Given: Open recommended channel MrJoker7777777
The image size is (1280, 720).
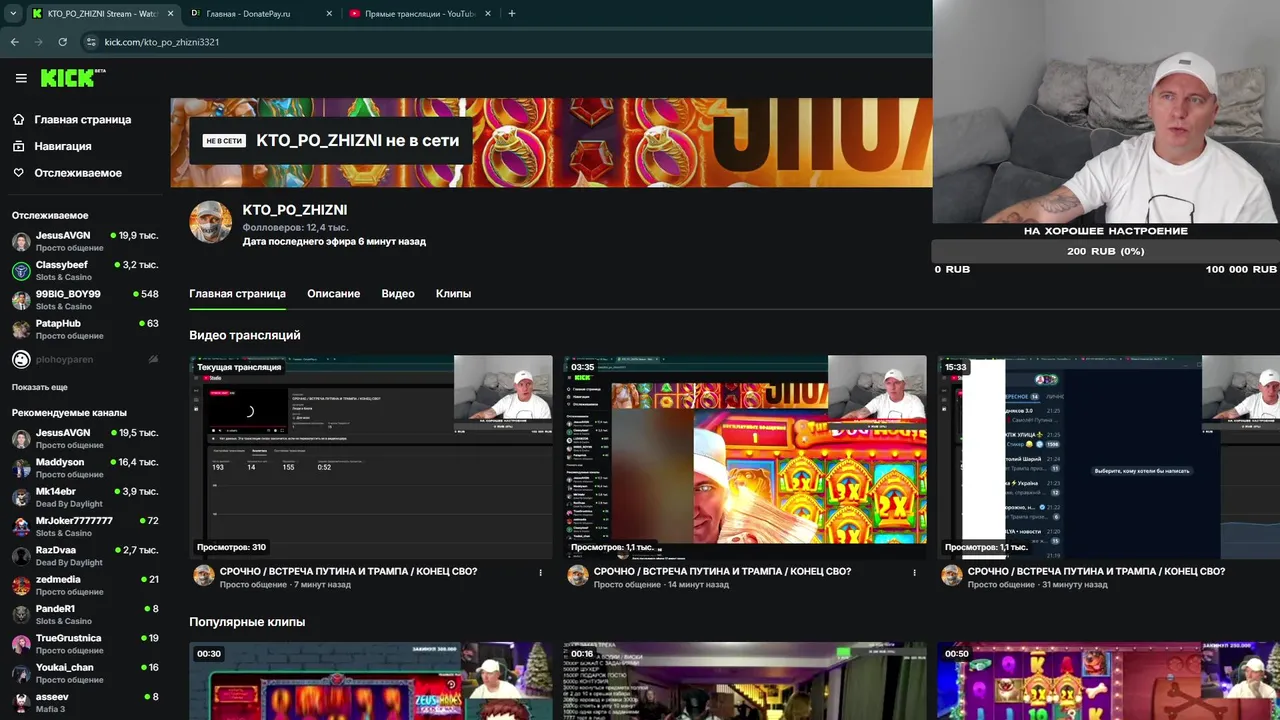Looking at the screenshot, I should (85, 526).
